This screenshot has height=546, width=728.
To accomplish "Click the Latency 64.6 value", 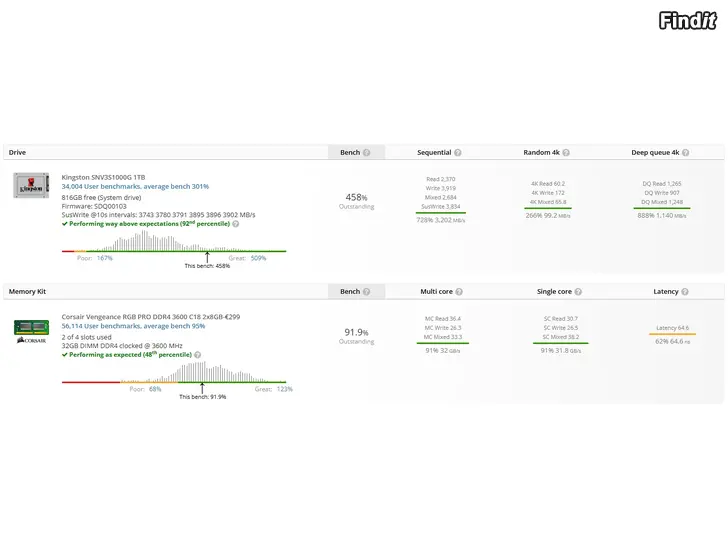I will click(672, 328).
